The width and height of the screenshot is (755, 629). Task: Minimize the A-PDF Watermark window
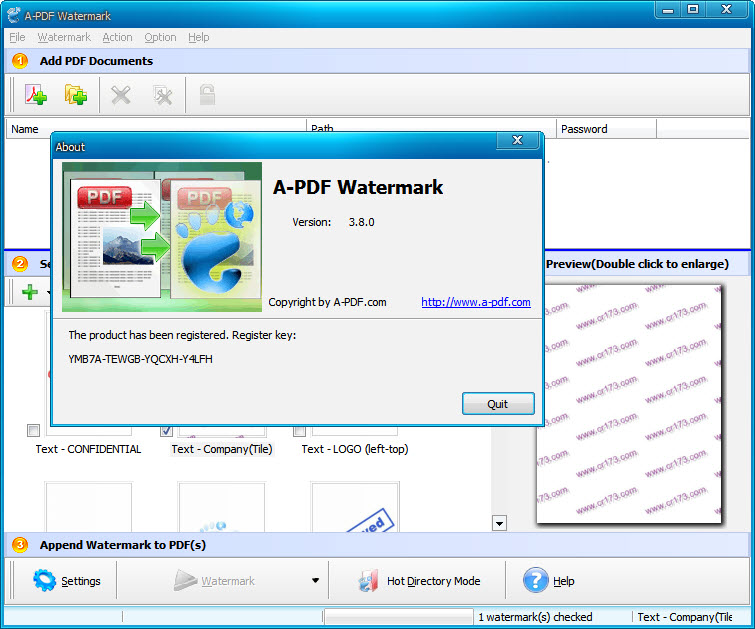668,10
